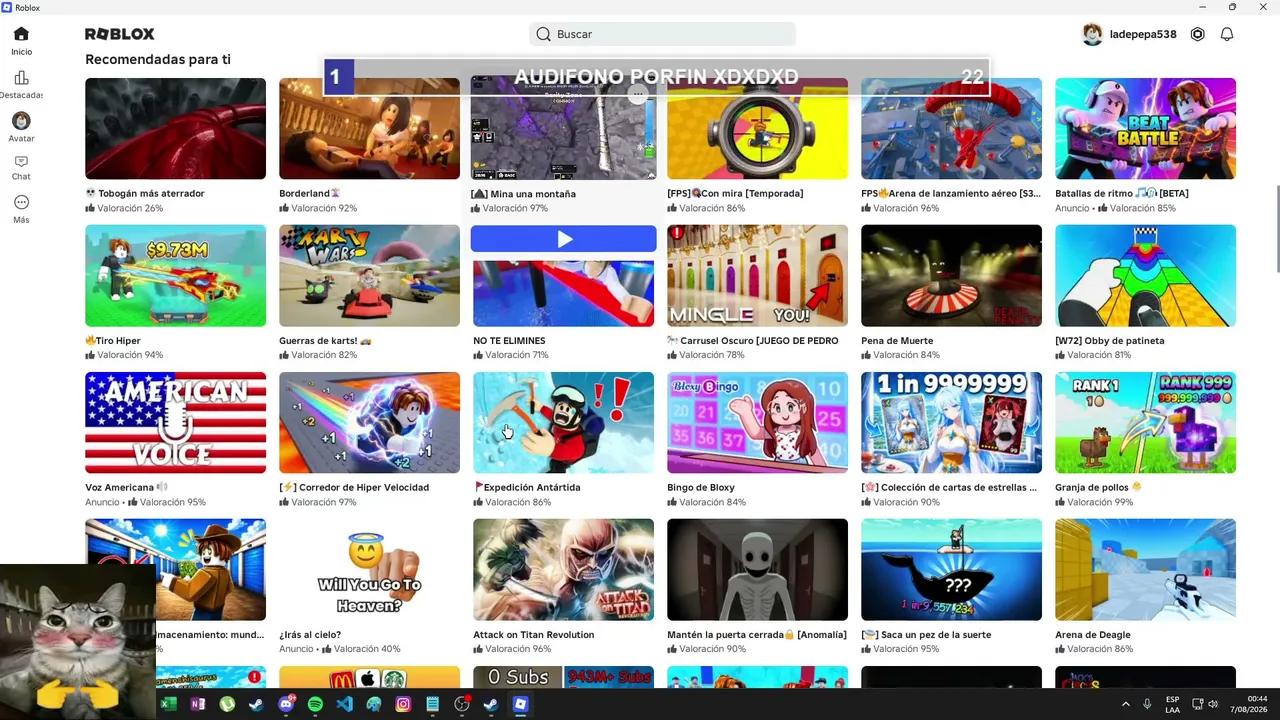This screenshot has height=720, width=1280.
Task: Play NO TE ELIMINES with the blue button
Action: pos(564,239)
